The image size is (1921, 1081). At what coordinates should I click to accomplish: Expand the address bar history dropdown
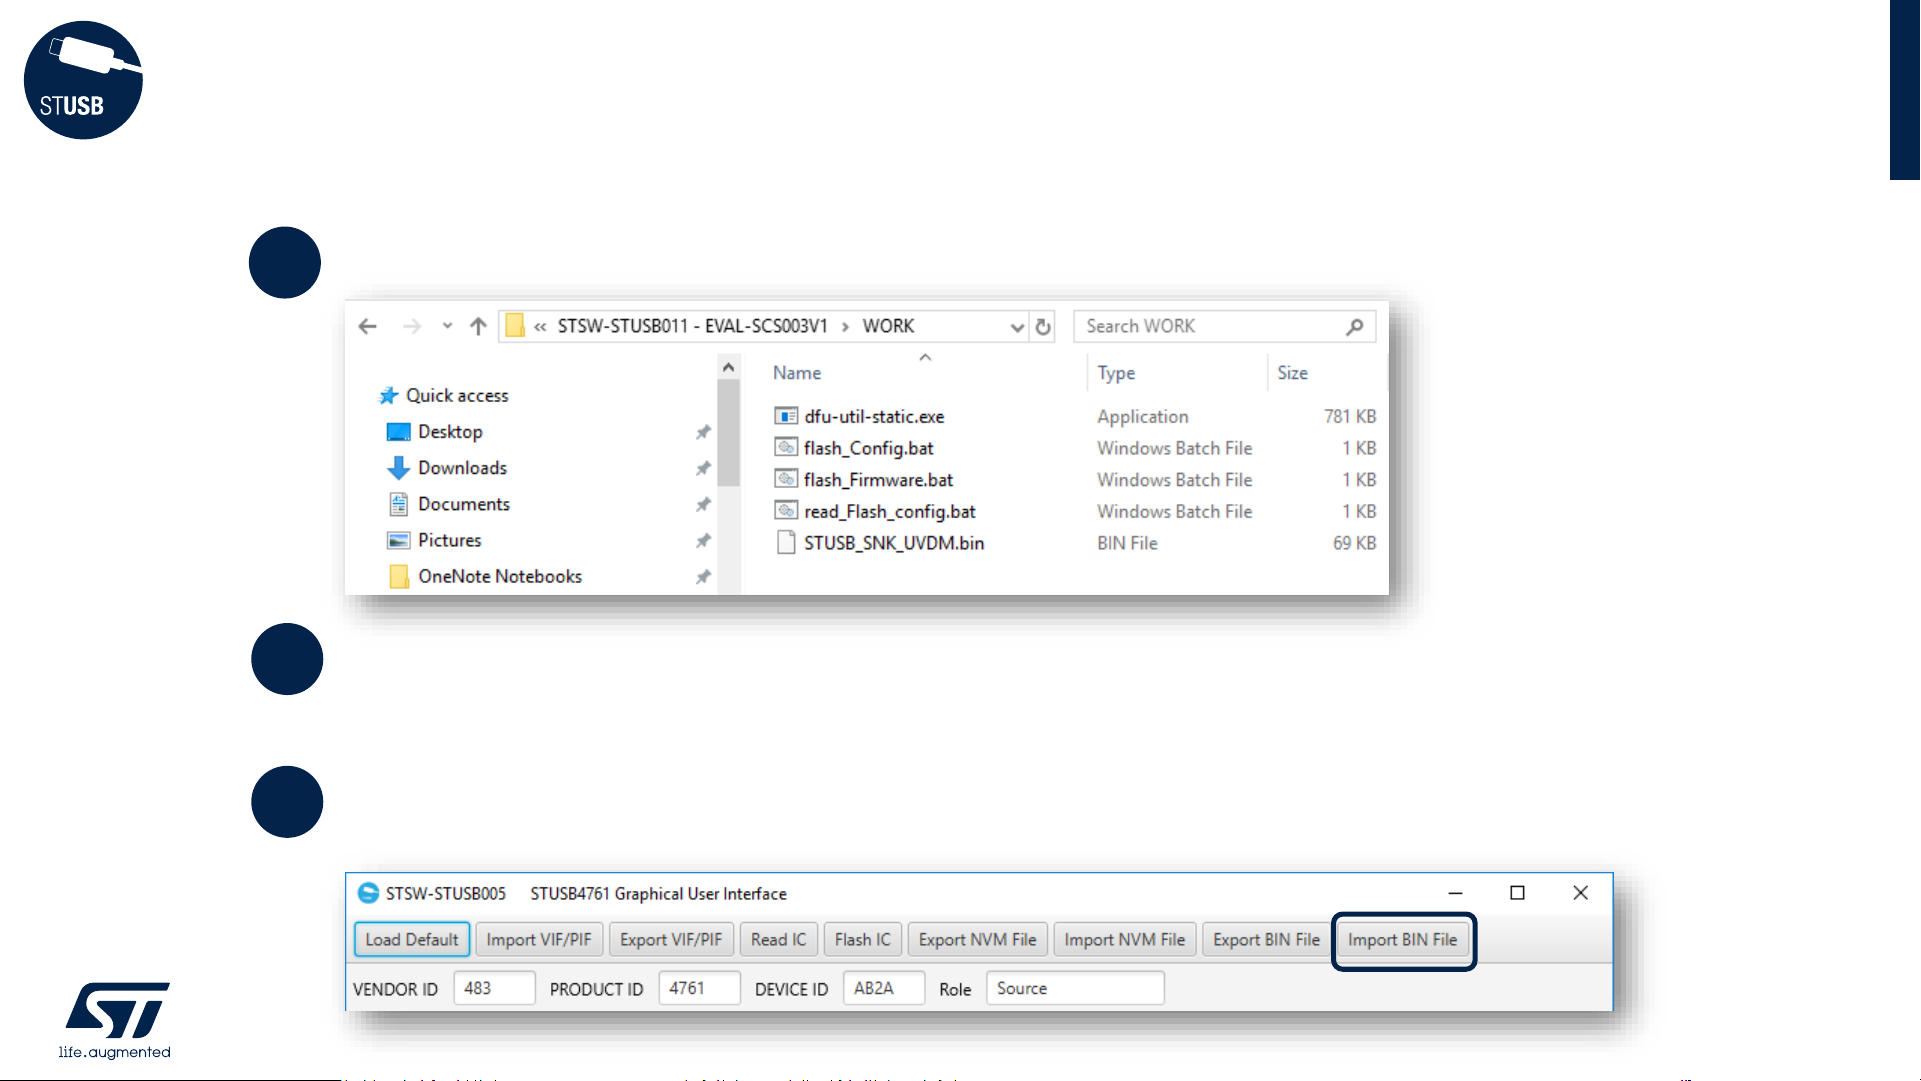[x=1016, y=327]
